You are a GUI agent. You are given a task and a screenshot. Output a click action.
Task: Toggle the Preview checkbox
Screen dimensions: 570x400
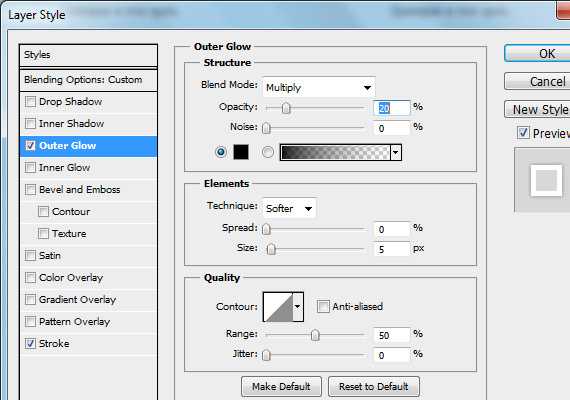click(x=523, y=132)
